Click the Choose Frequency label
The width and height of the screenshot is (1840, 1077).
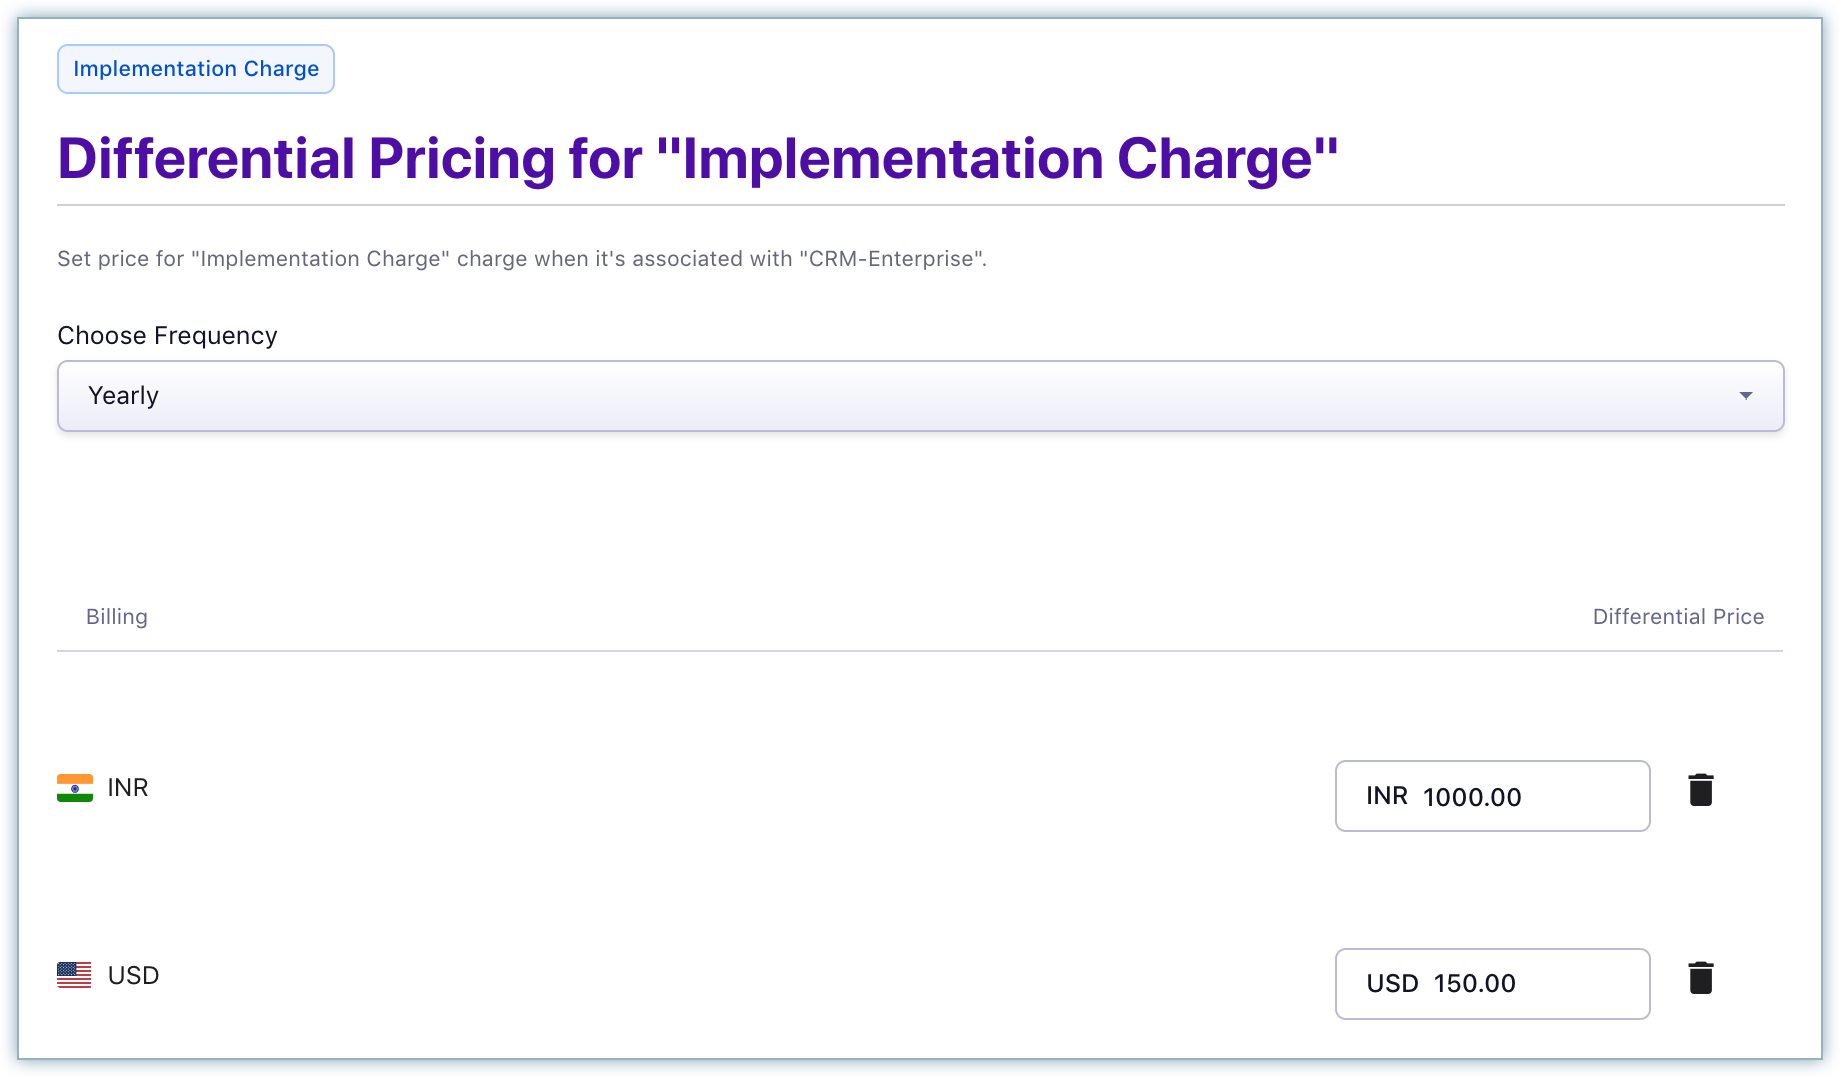coord(167,335)
